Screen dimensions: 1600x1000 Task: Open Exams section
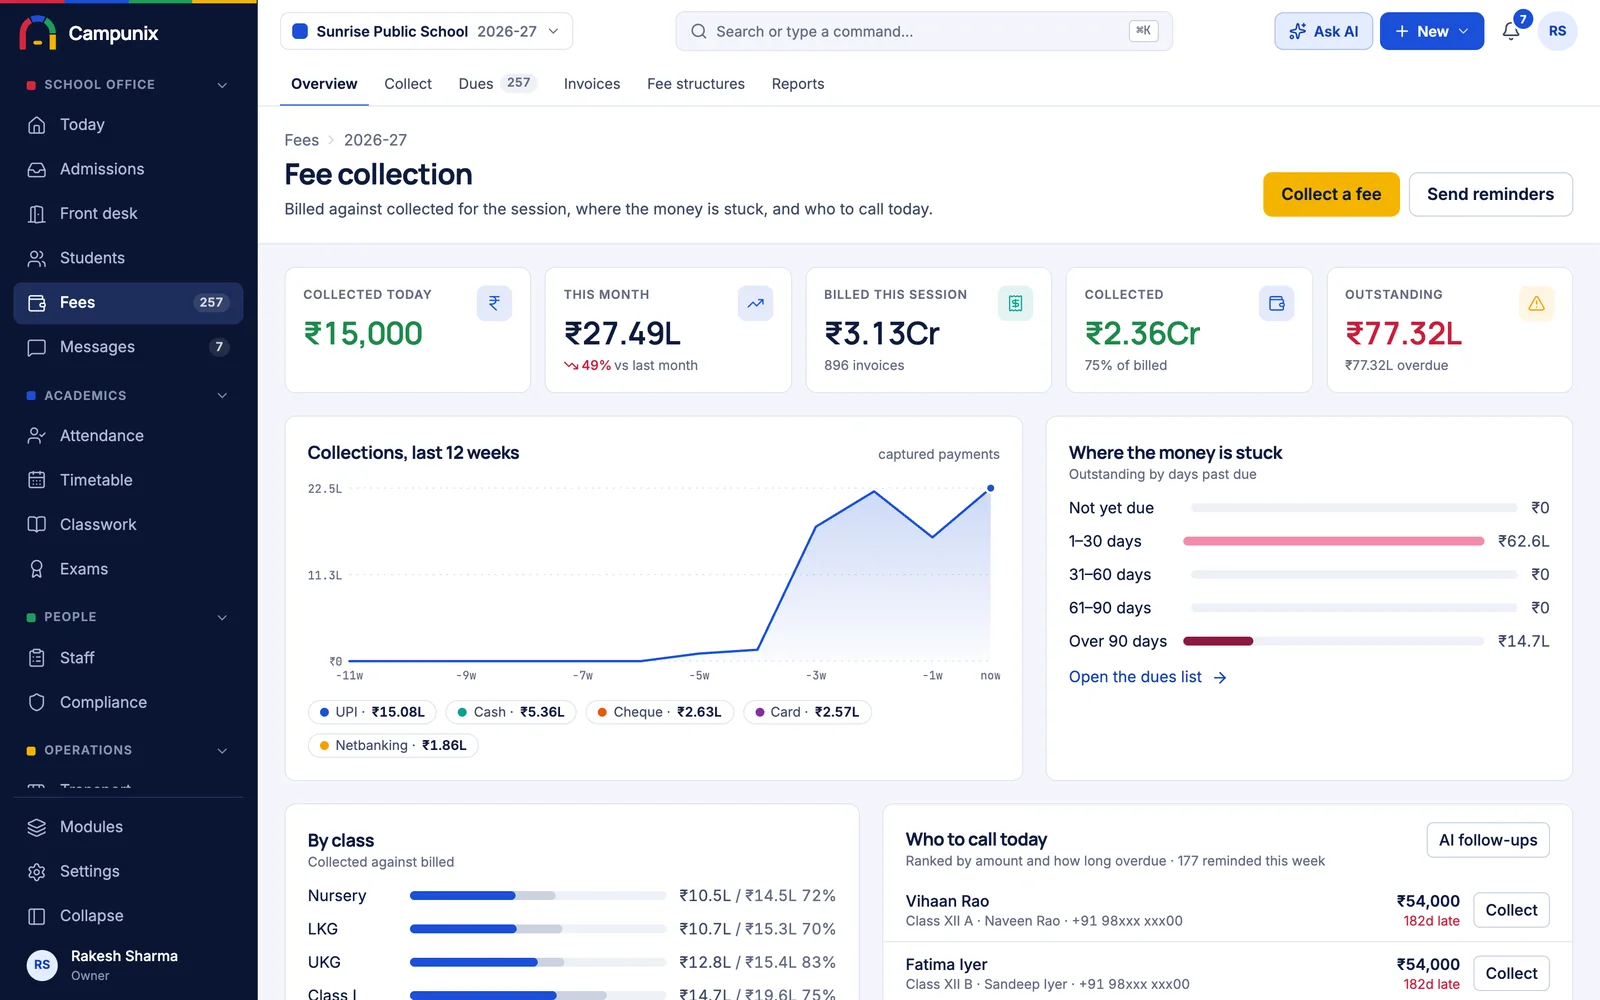point(128,569)
